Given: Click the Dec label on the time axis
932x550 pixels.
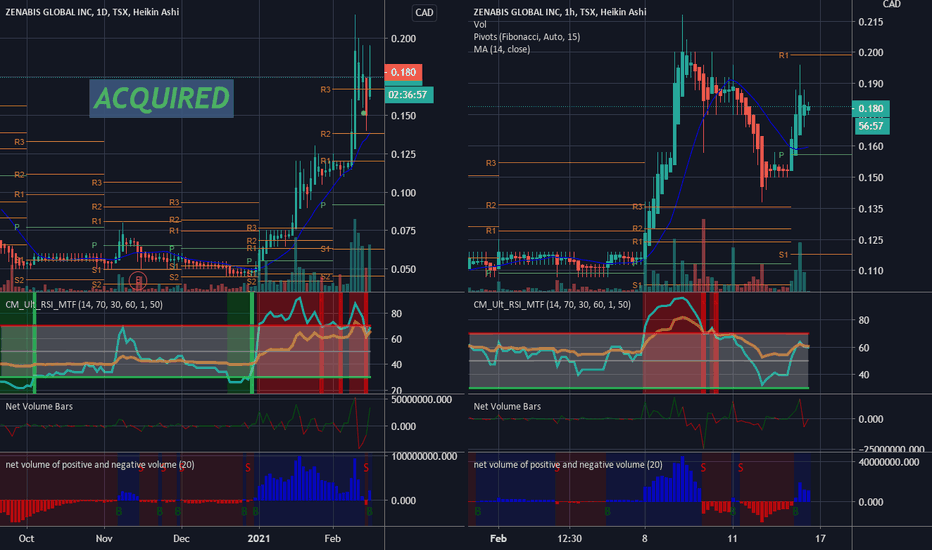Looking at the screenshot, I should click(181, 539).
